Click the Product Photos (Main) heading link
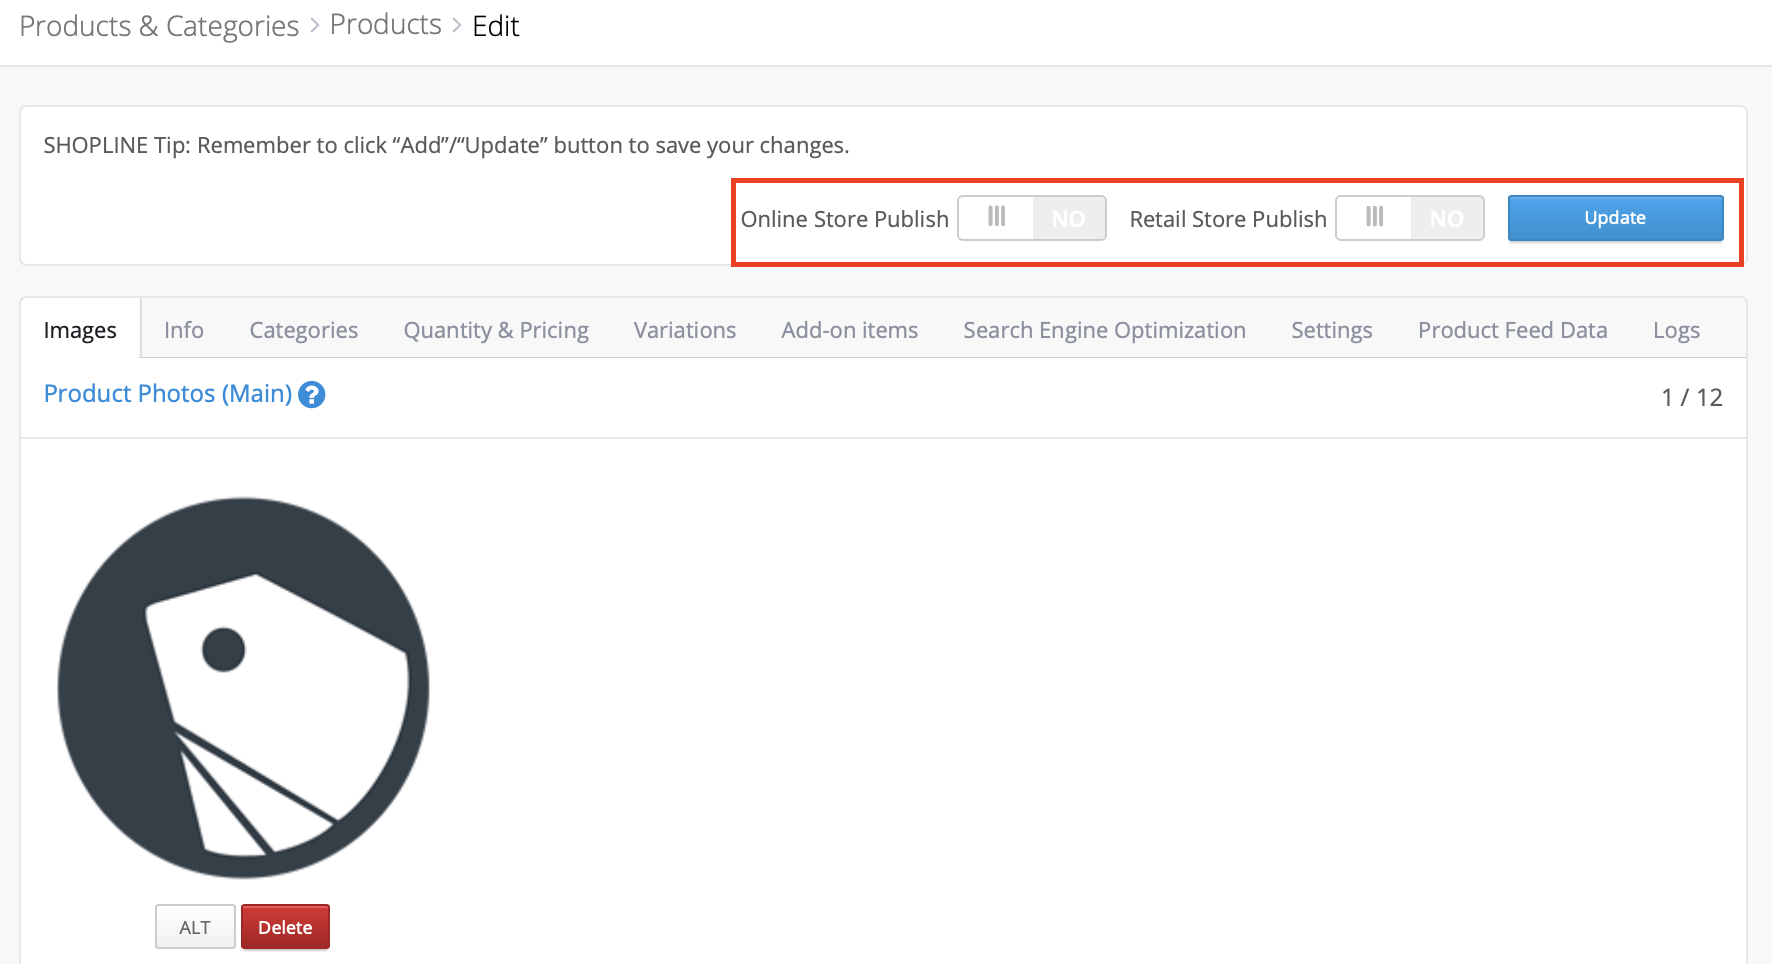Viewport: 1772px width, 964px height. point(168,394)
